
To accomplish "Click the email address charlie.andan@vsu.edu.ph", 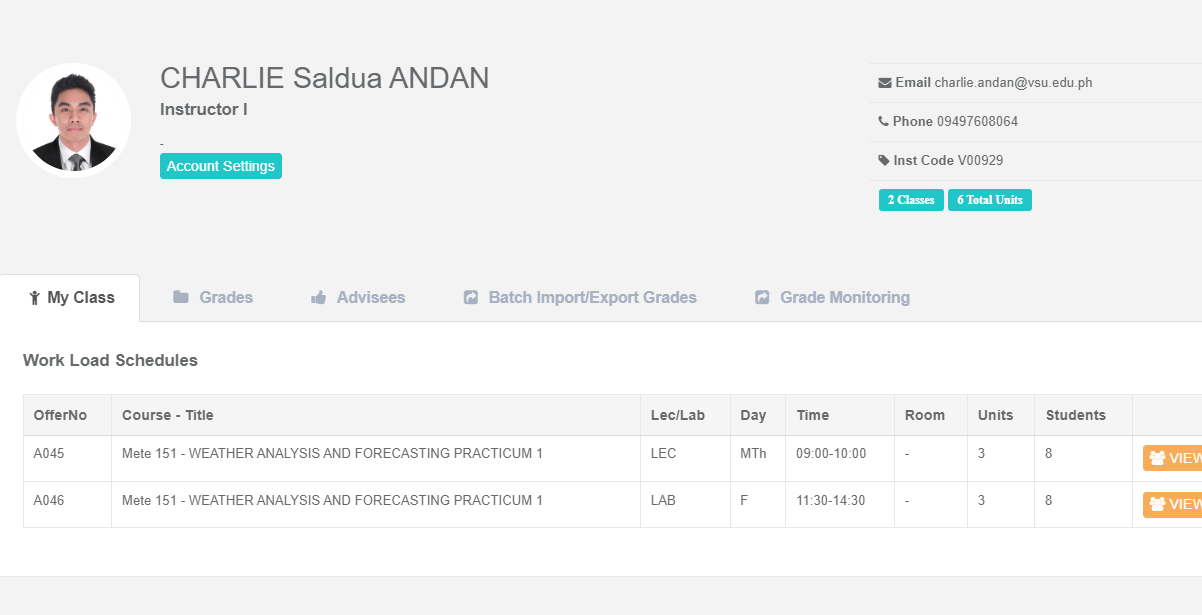I will [x=1013, y=83].
